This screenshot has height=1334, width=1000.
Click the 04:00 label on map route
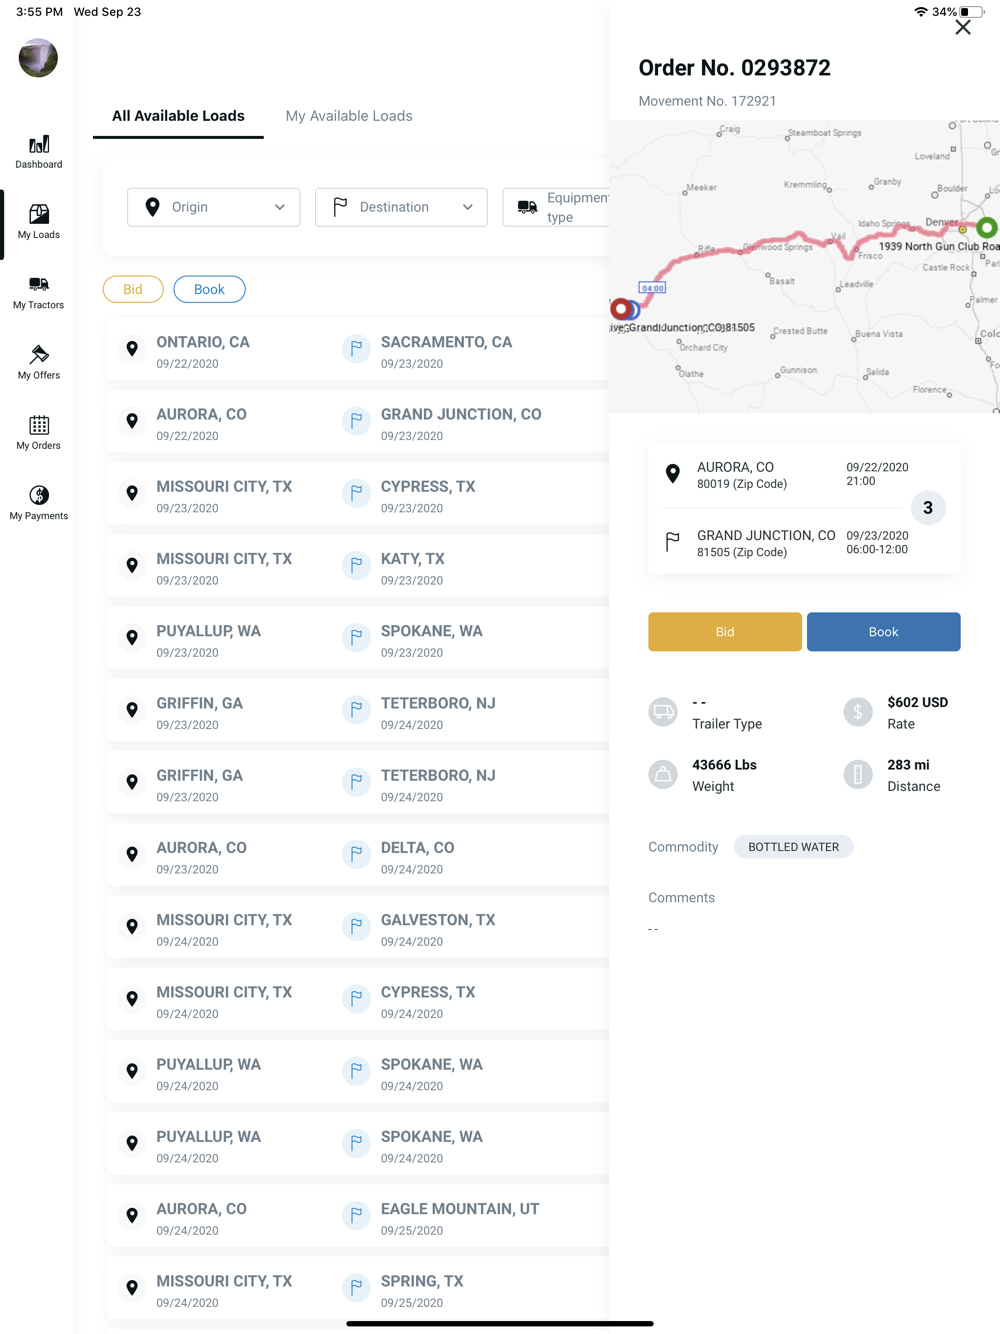pyautogui.click(x=652, y=288)
